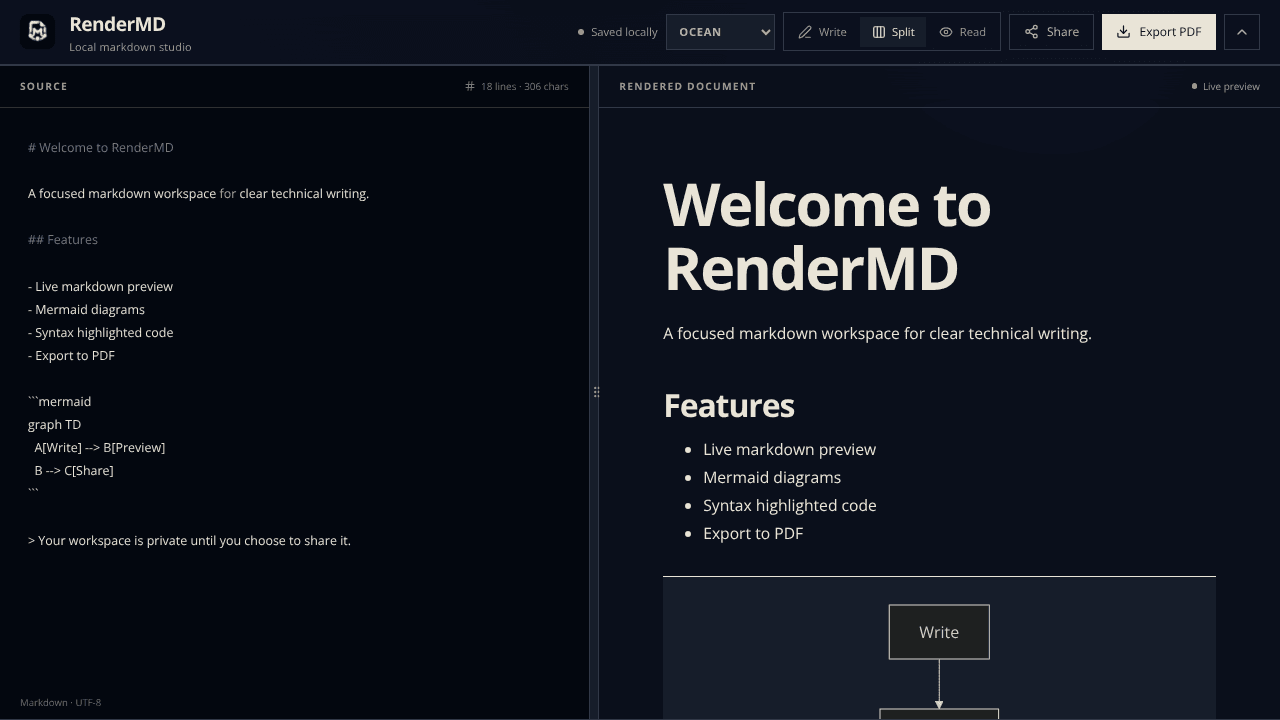
Task: Click the '- Live markdown preview' source line
Action: pyautogui.click(x=100, y=286)
